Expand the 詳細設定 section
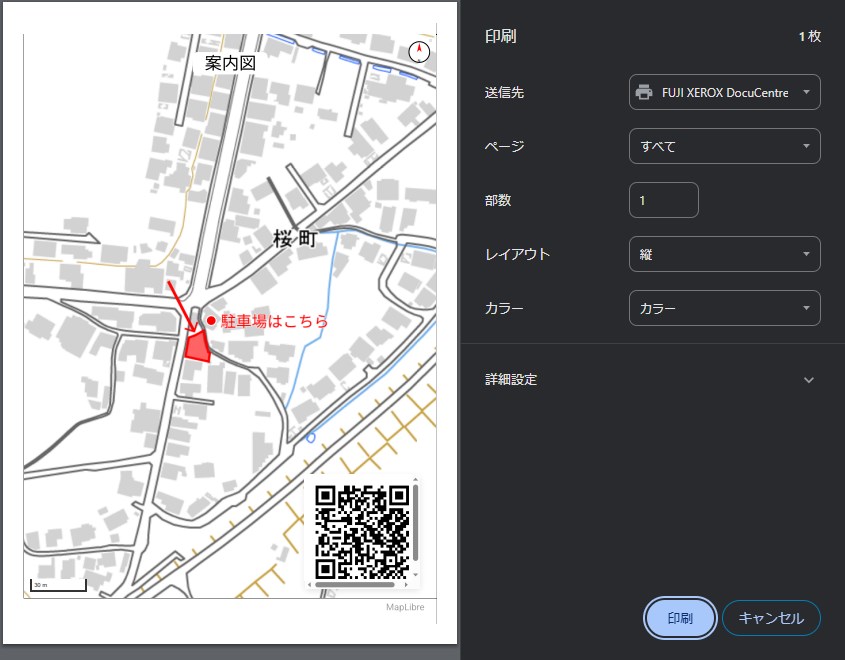The height and width of the screenshot is (660, 845). (x=809, y=380)
